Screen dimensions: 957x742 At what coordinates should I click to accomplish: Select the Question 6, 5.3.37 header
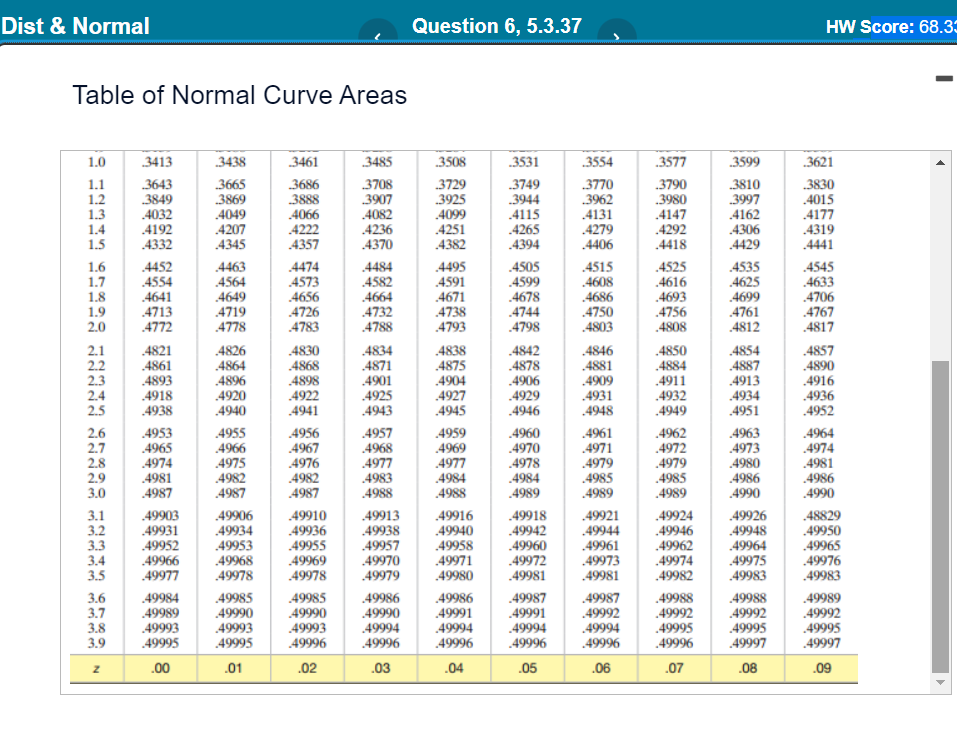[x=496, y=25]
